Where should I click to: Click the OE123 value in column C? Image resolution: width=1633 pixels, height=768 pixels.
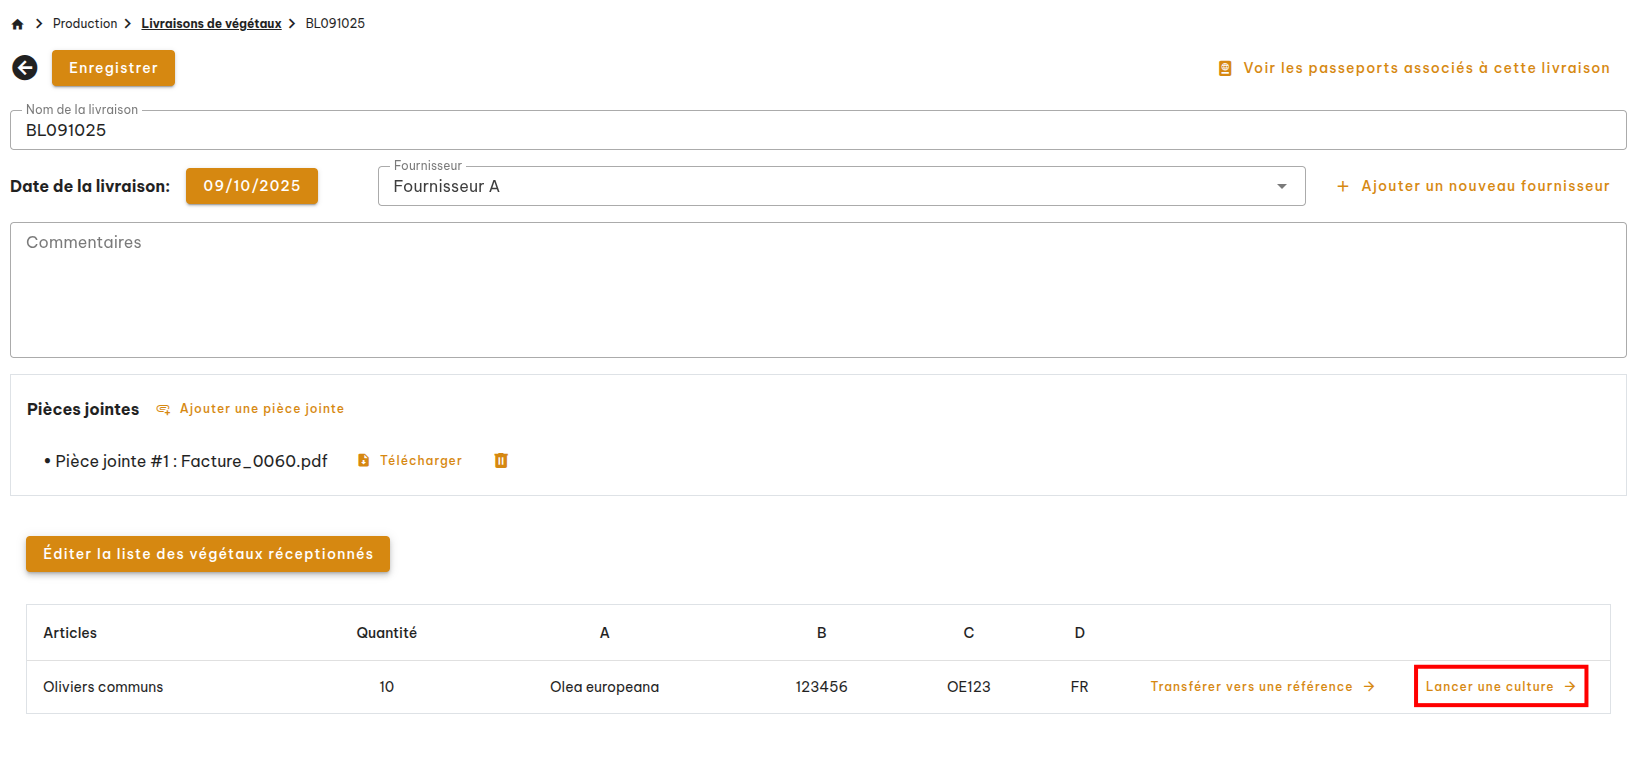[968, 687]
